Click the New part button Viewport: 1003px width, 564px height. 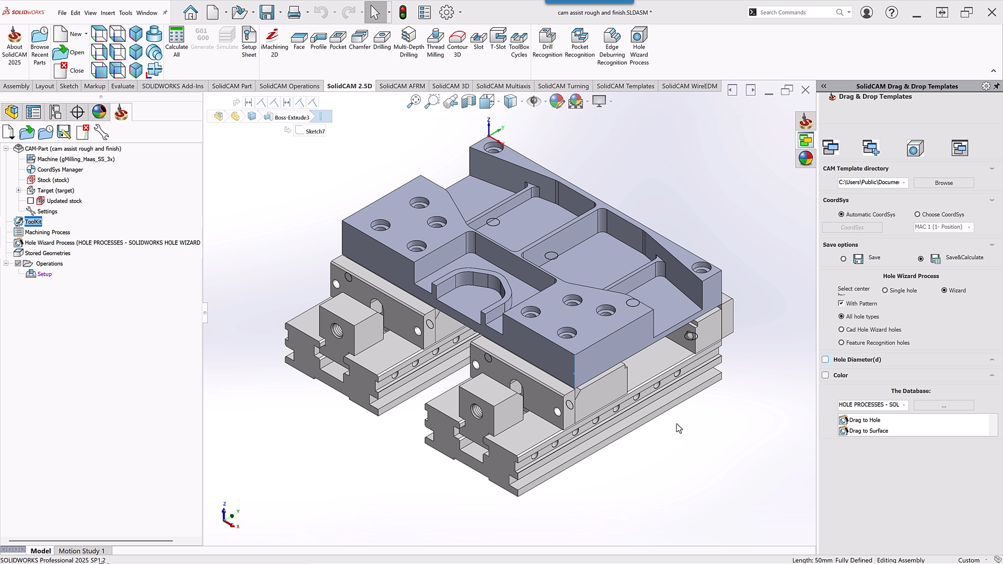69,34
